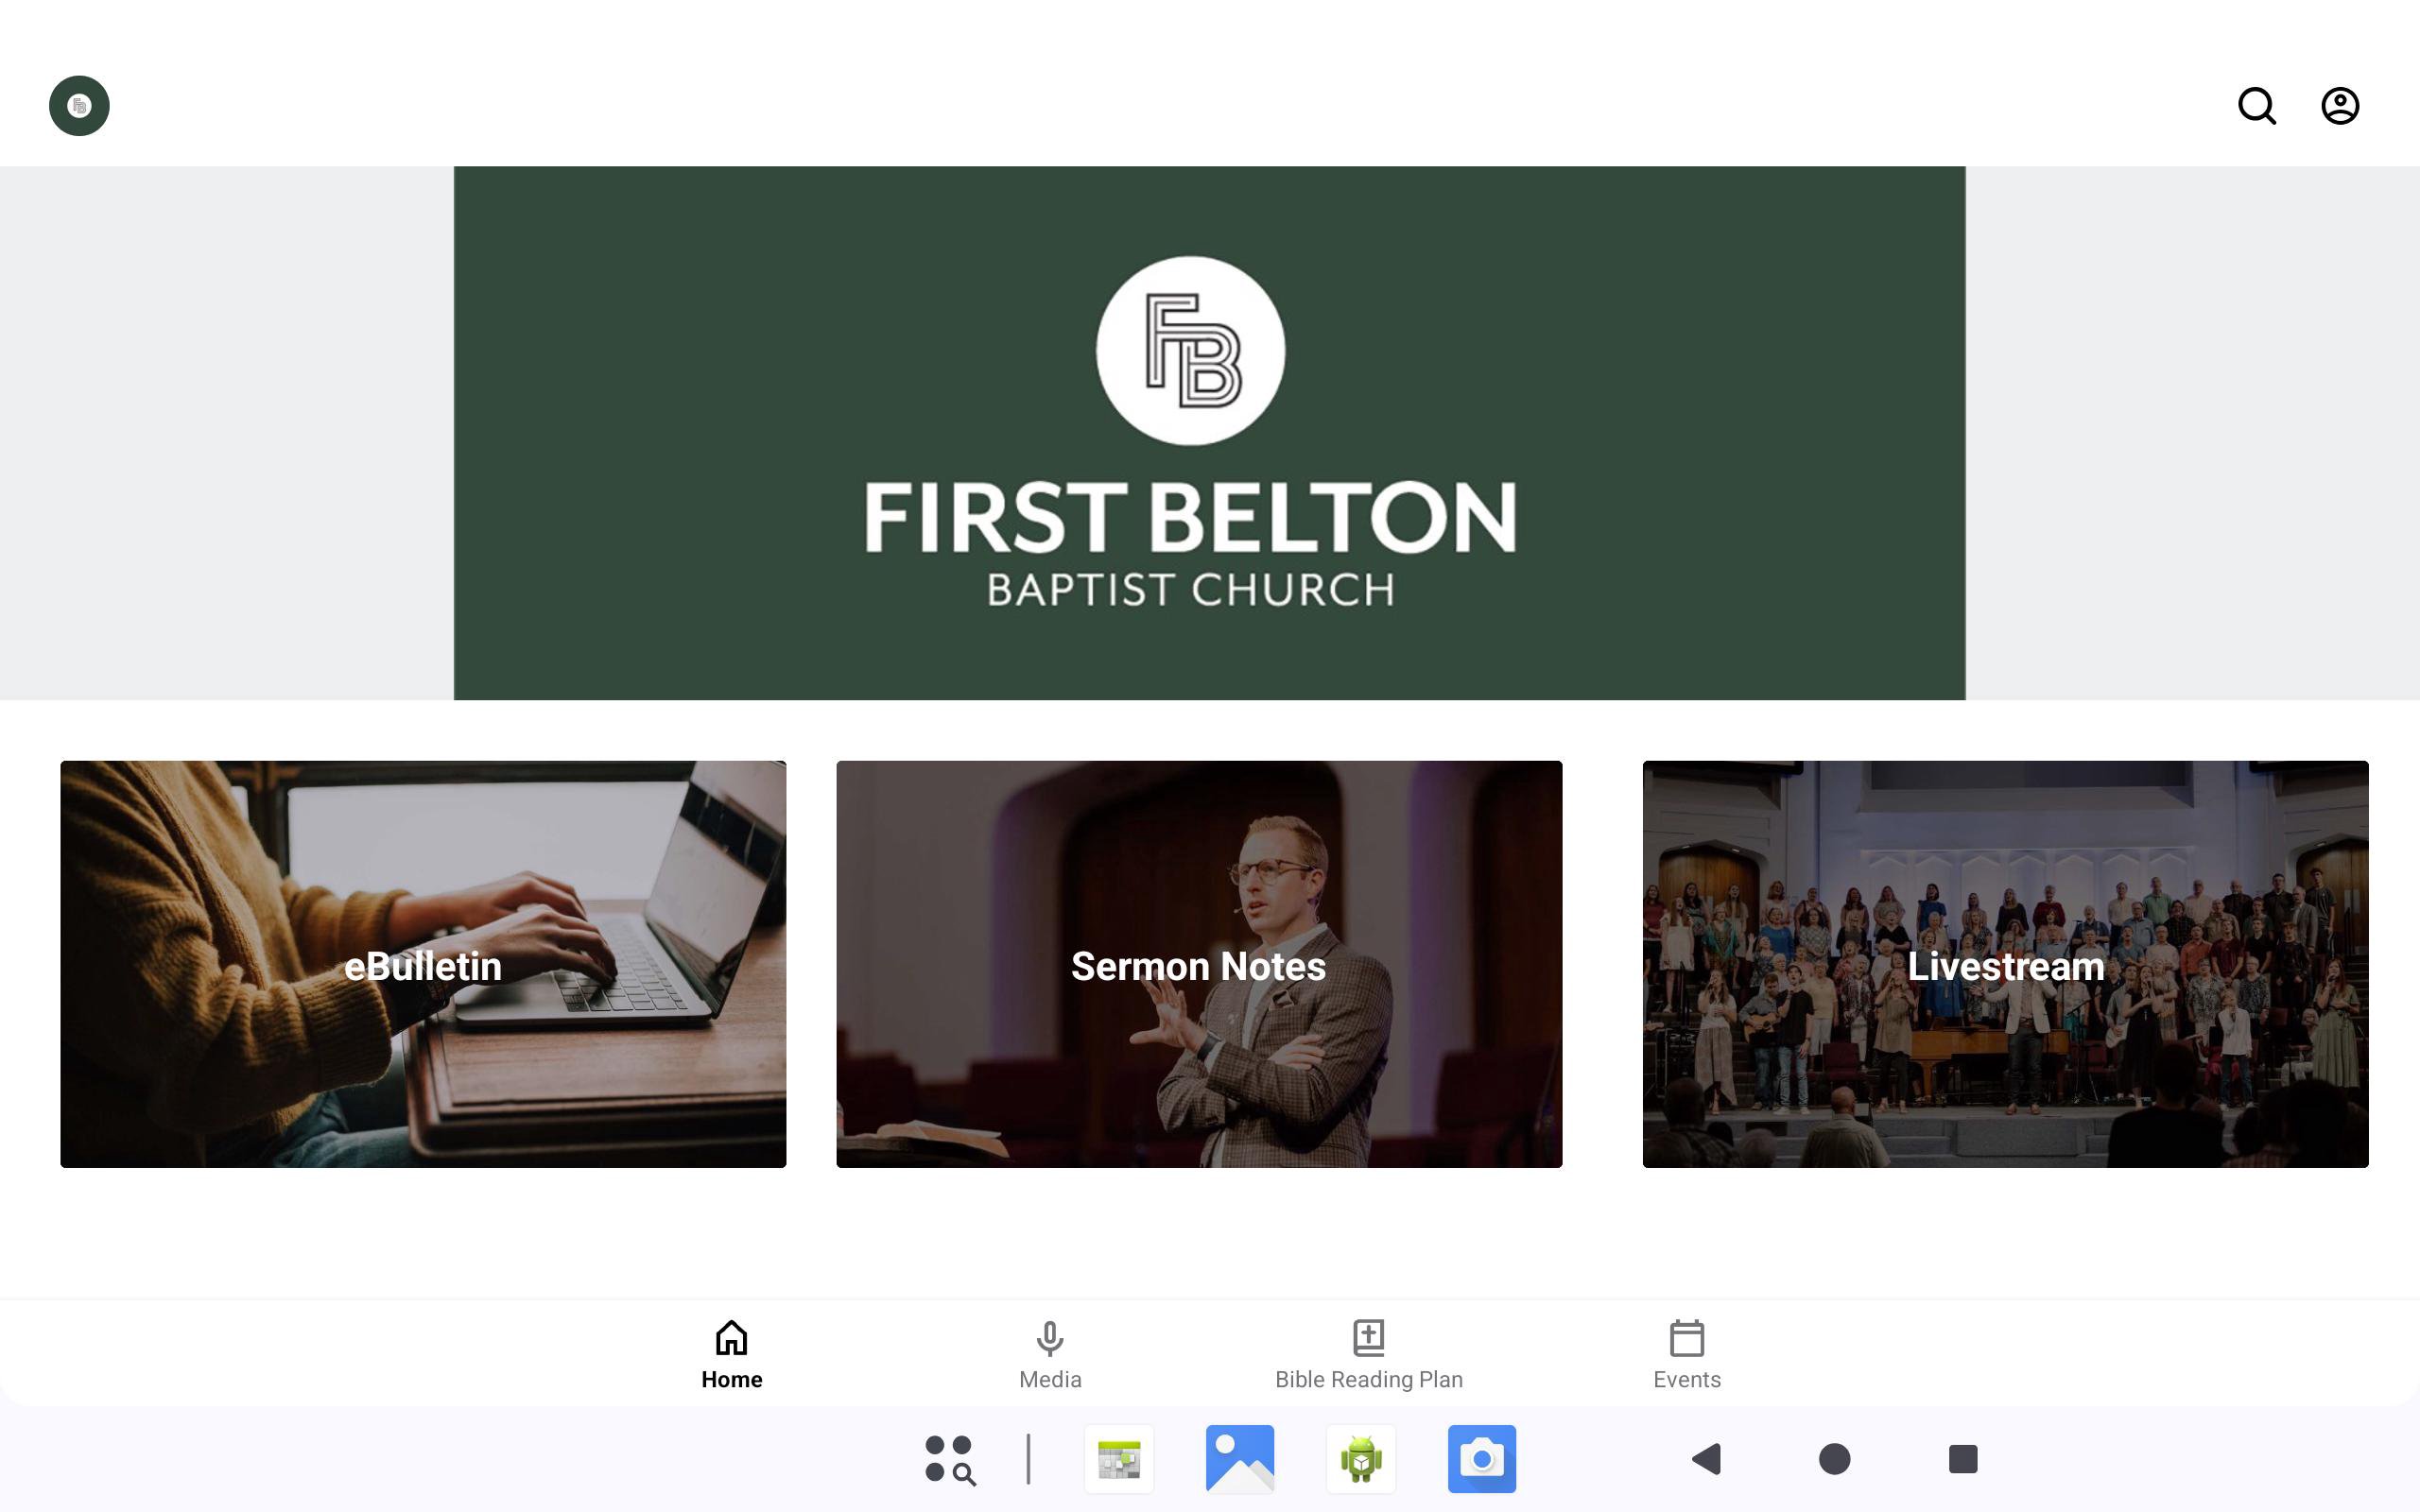Tap the Android back navigation triangle

pos(1706,1459)
